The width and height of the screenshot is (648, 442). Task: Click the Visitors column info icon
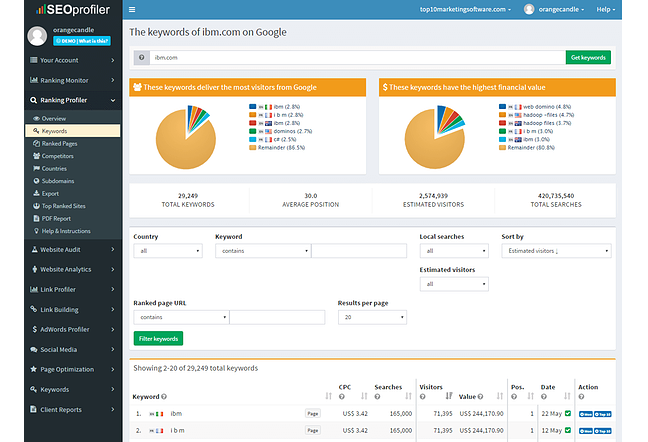[x=422, y=397]
